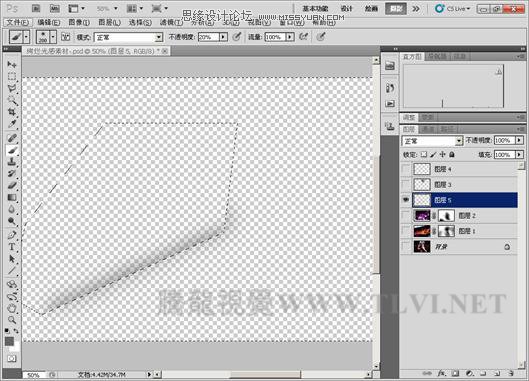
Task: Select the Path Selection tool
Action: tap(12, 259)
